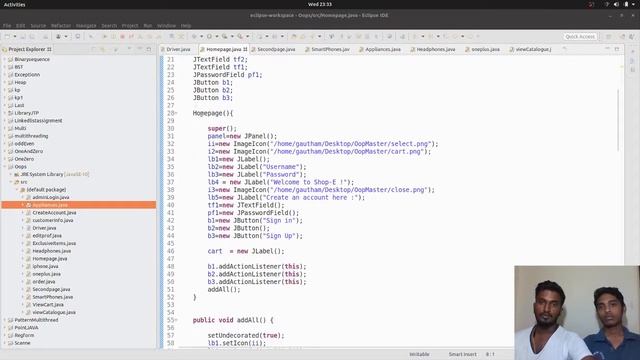The width and height of the screenshot is (640, 360).
Task: Collapse the (default package) node
Action: (x=17, y=190)
